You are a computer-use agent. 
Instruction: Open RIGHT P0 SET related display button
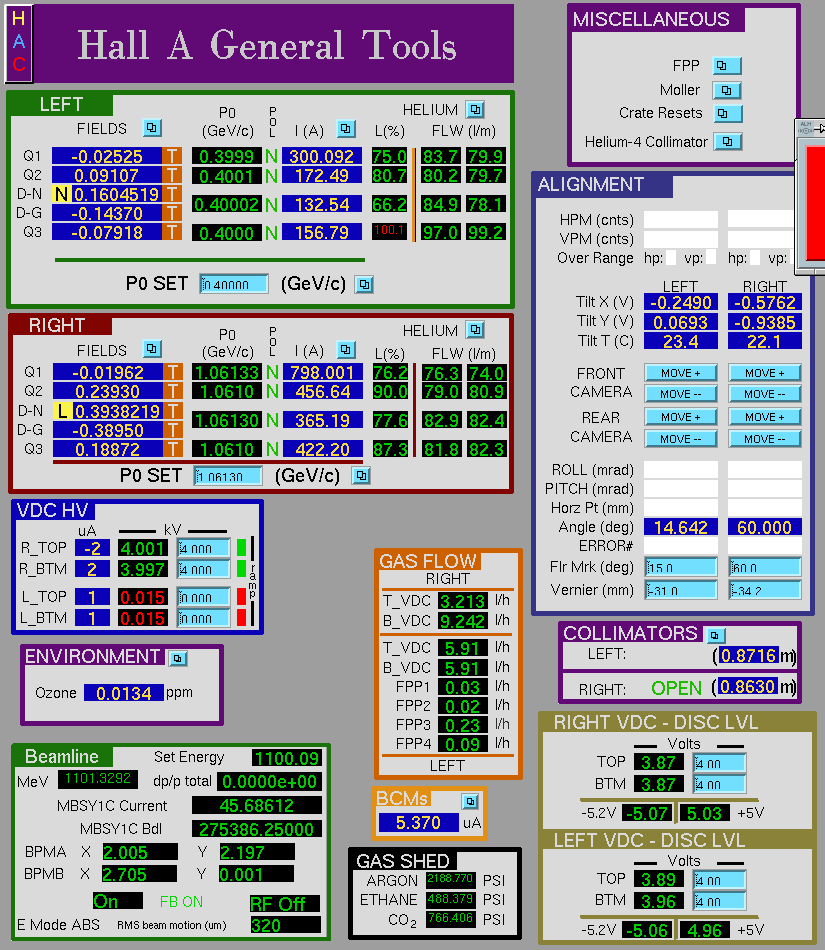pyautogui.click(x=362, y=476)
